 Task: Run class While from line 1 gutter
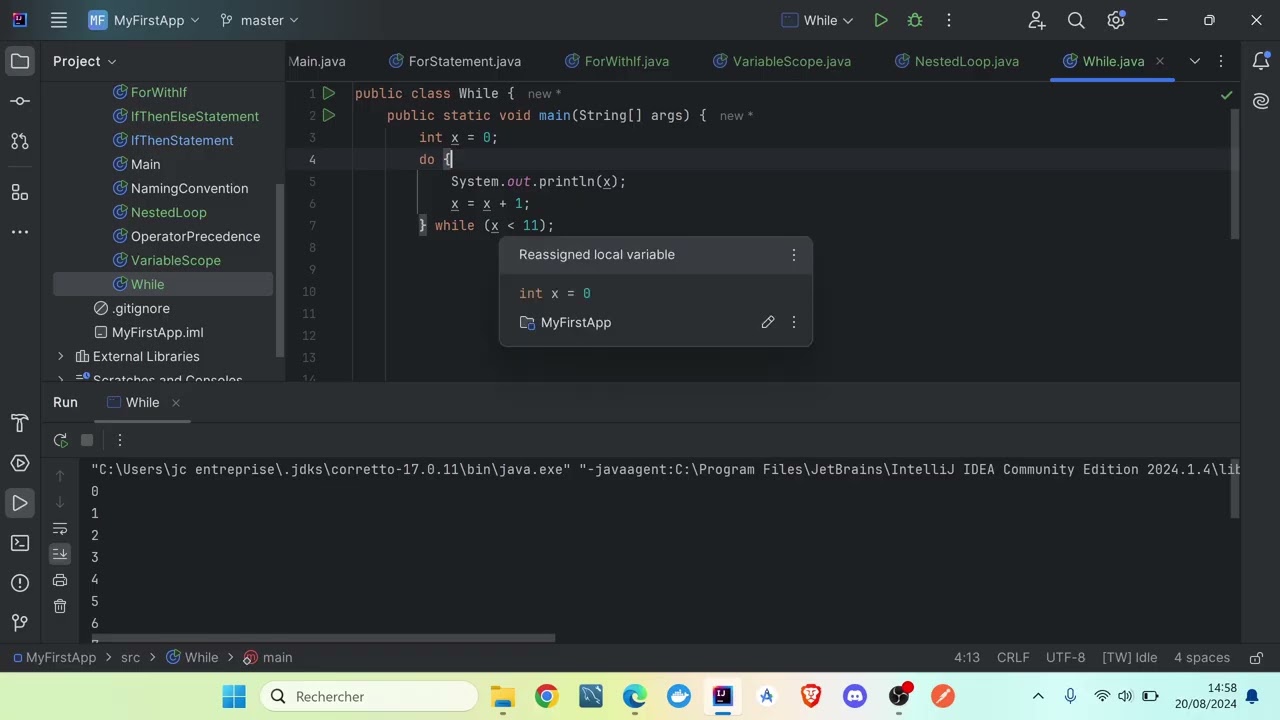pyautogui.click(x=328, y=93)
